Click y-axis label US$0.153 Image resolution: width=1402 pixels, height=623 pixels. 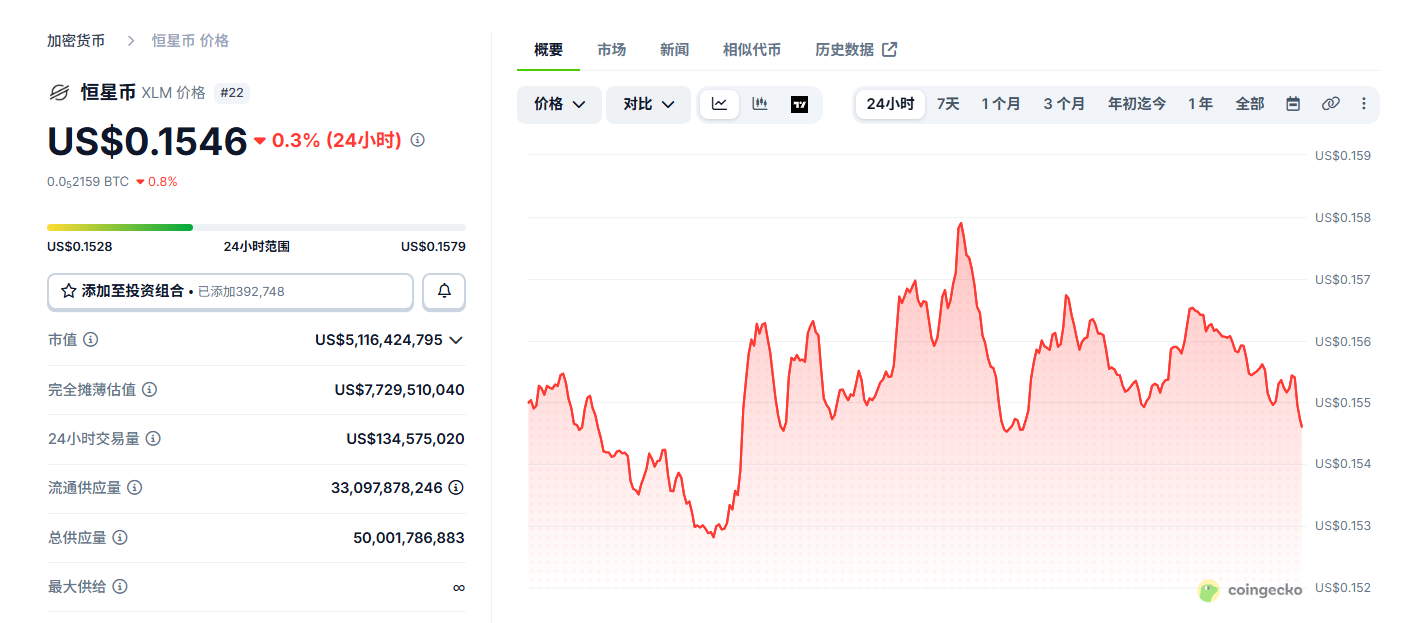tap(1343, 526)
